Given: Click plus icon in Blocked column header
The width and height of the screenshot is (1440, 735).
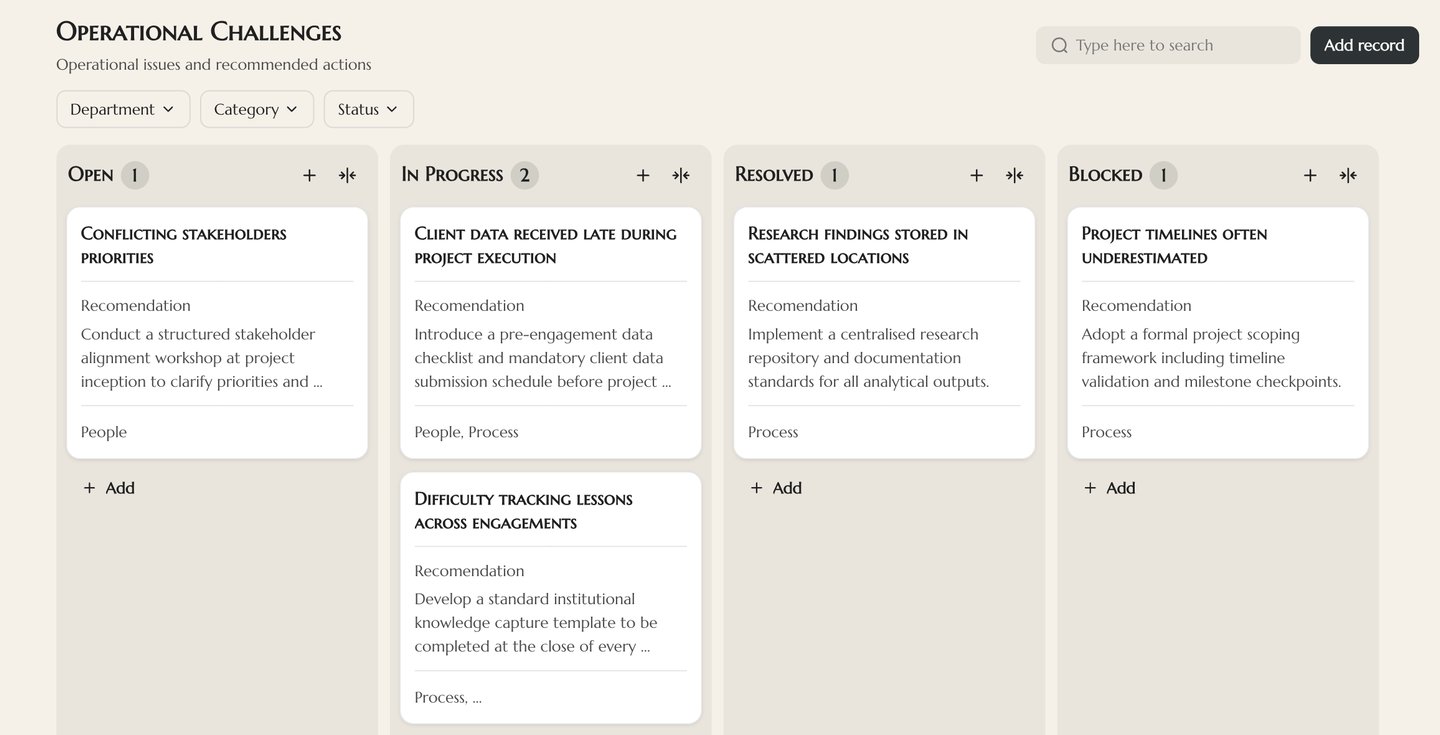Looking at the screenshot, I should (1310, 175).
